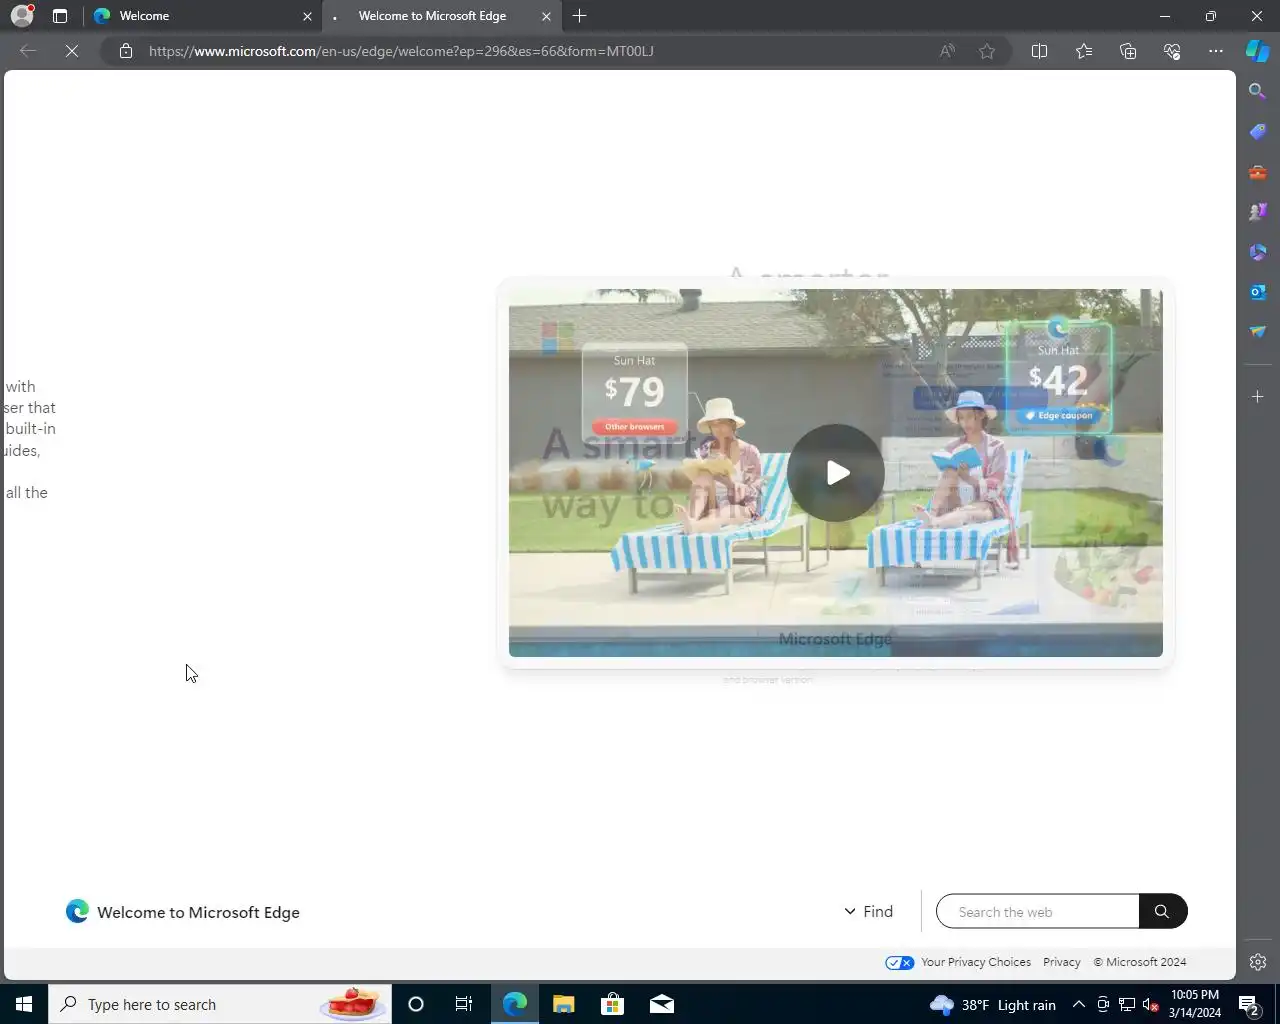Image resolution: width=1280 pixels, height=1024 pixels.
Task: Open the network tray icon
Action: (1126, 1005)
